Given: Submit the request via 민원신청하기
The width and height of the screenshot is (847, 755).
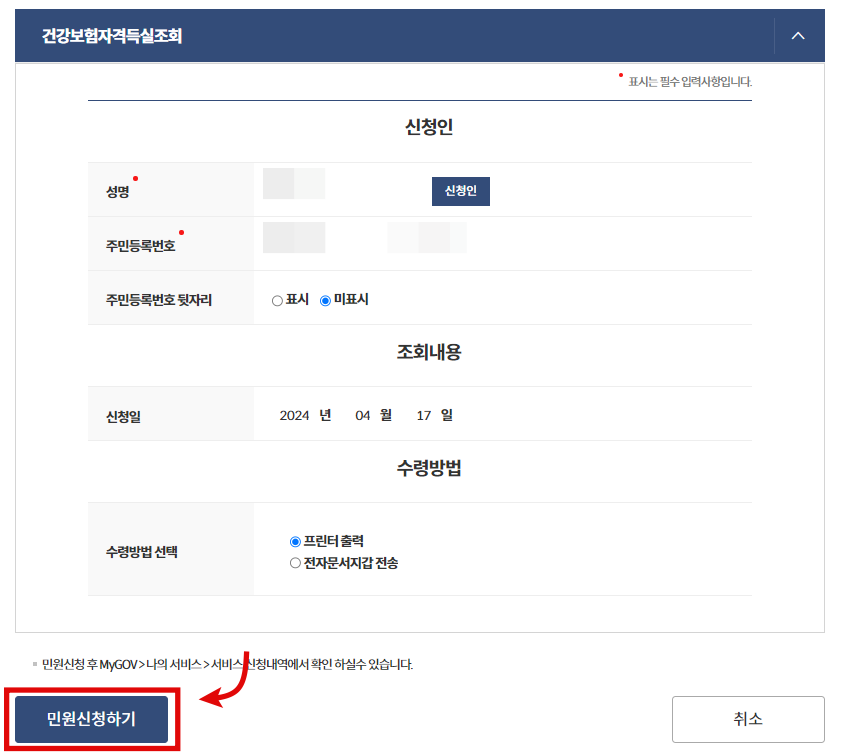Looking at the screenshot, I should pyautogui.click(x=90, y=718).
